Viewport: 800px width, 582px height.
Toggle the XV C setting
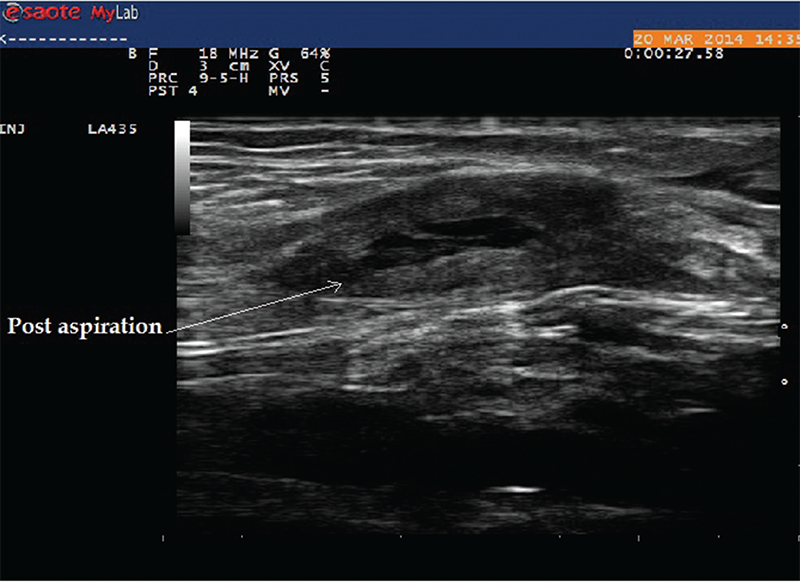[x=299, y=65]
